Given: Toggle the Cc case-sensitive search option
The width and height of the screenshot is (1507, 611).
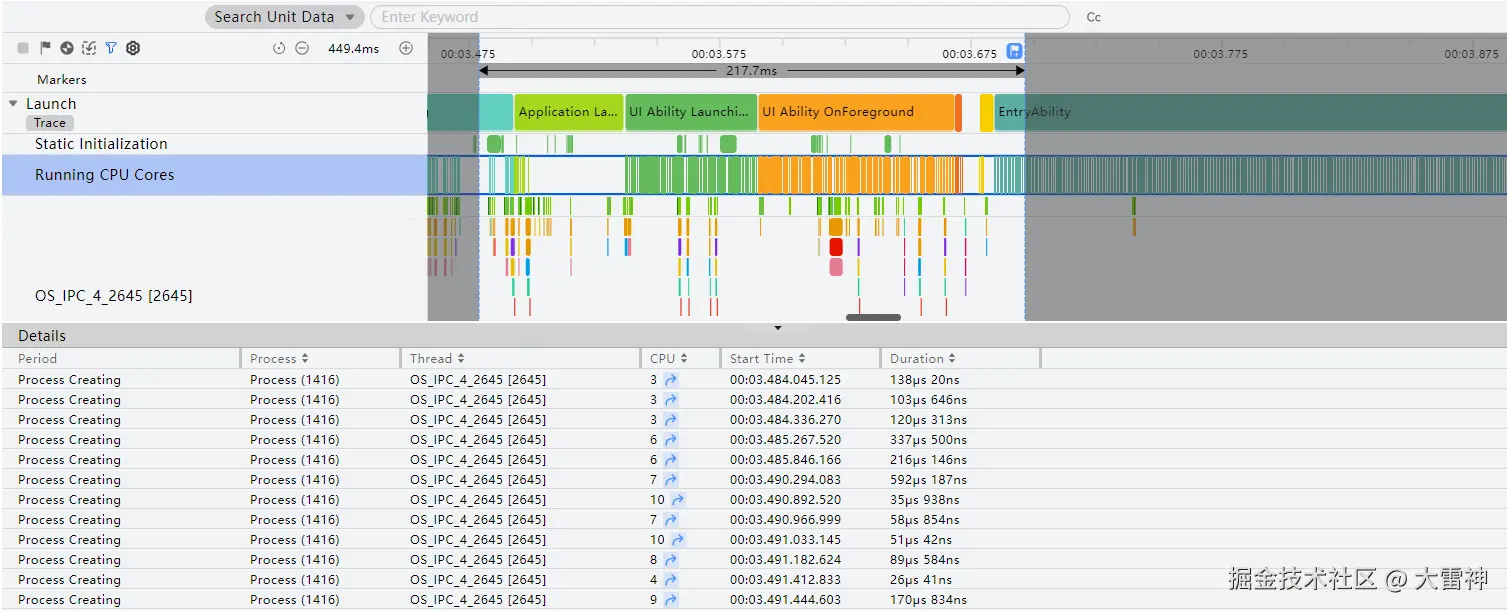Looking at the screenshot, I should click(1093, 17).
